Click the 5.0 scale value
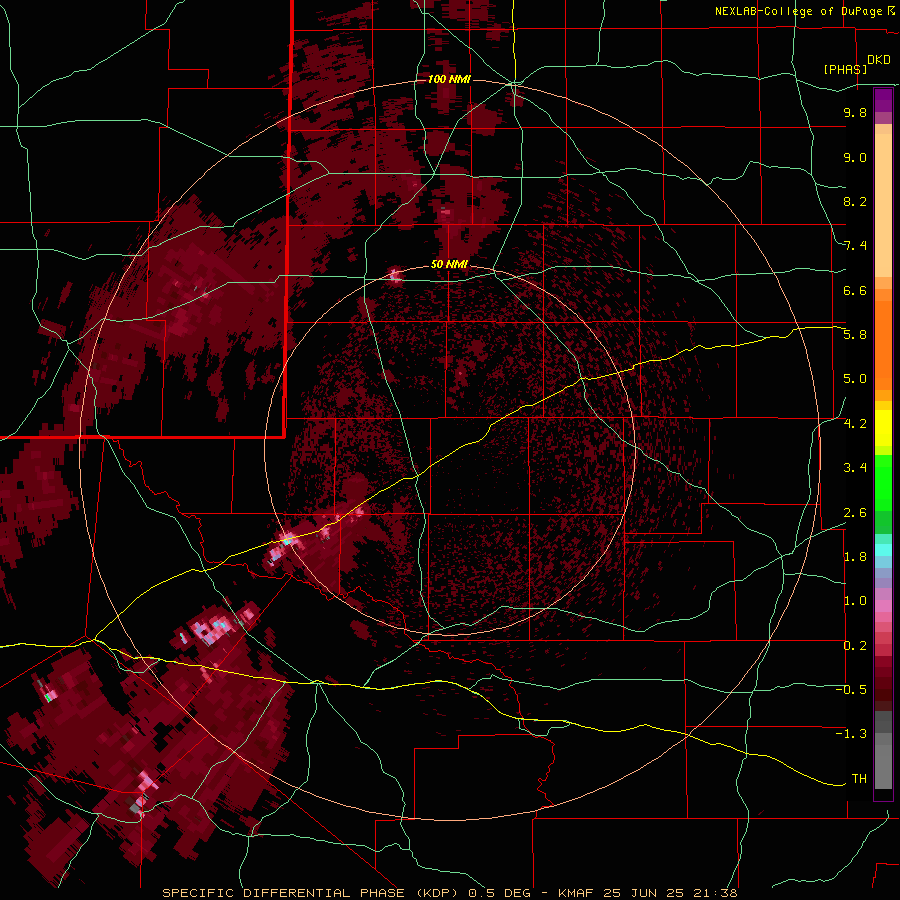 pyautogui.click(x=855, y=379)
